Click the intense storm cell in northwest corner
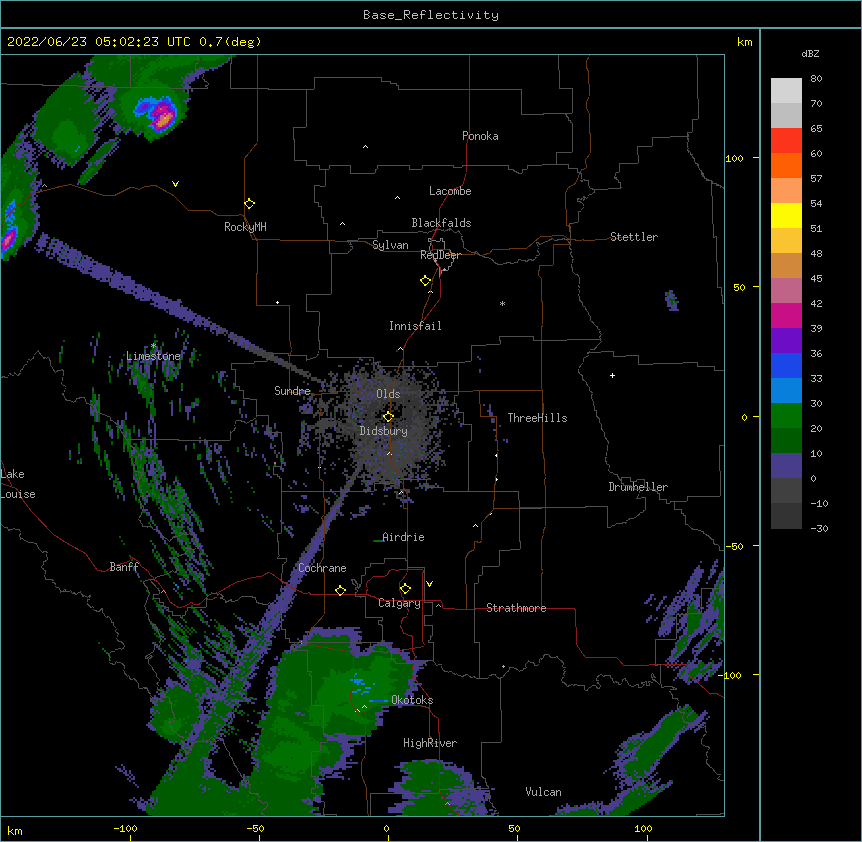Viewport: 862px width, 842px height. [x=158, y=113]
